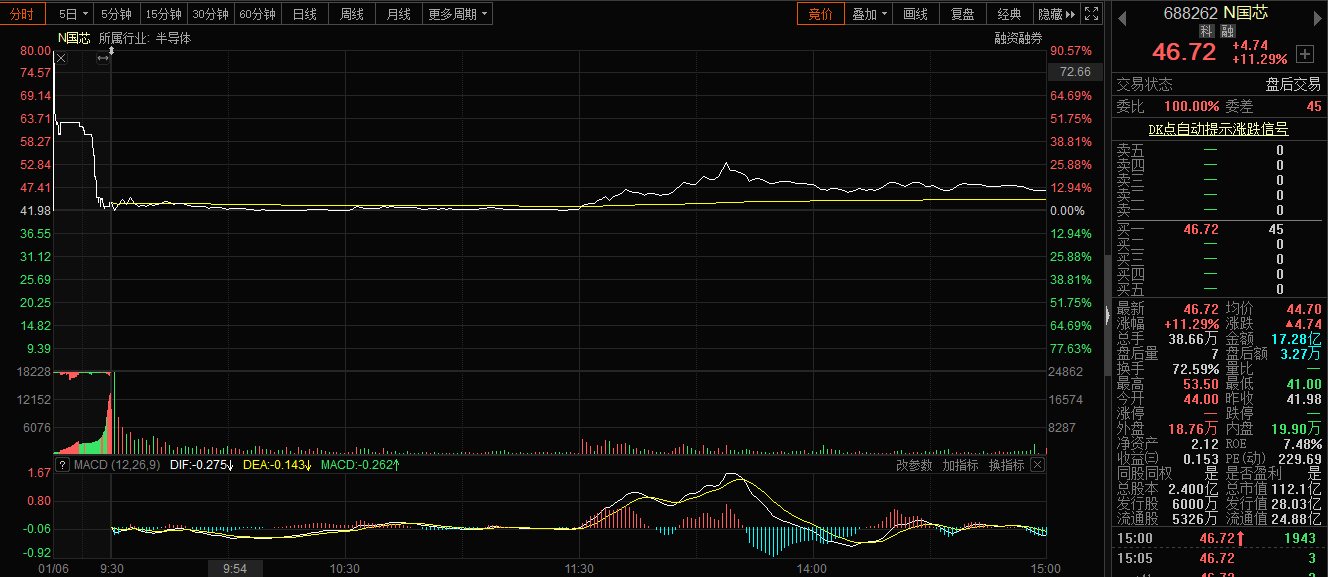Open the 5日 multi-day dropdown
1328x577 pixels.
[x=73, y=14]
